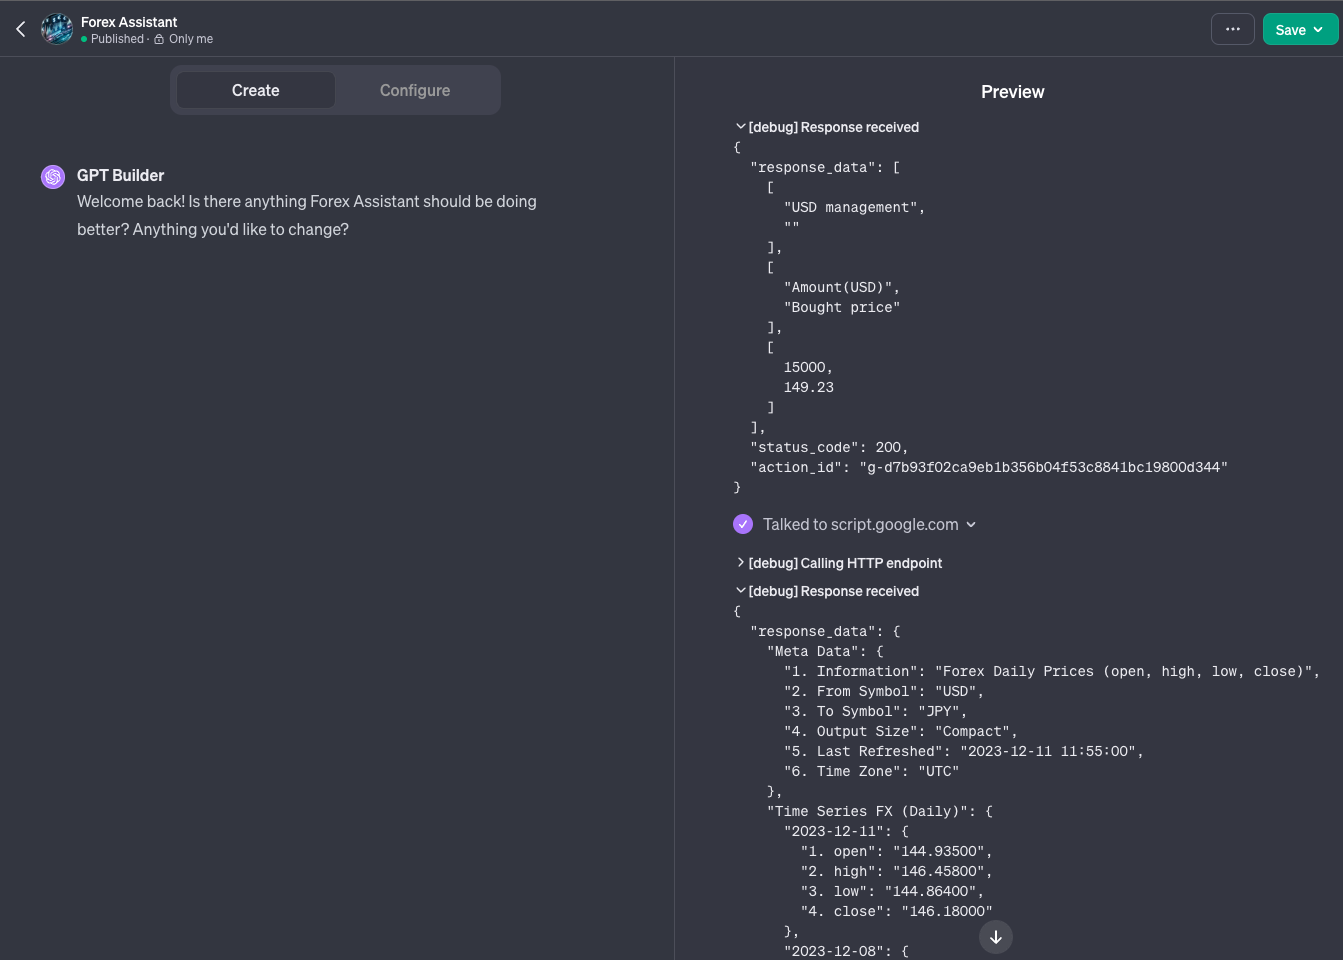Viewport: 1343px width, 960px height.
Task: Click the "USD management" JSON line
Action: point(855,207)
